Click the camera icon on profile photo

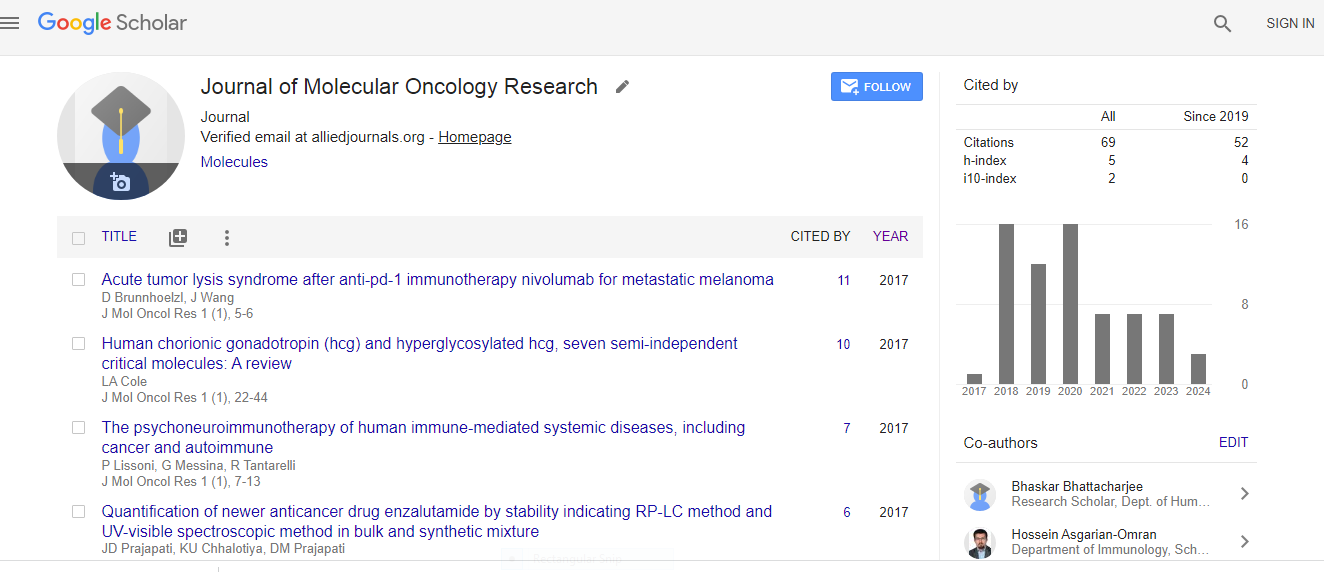(120, 182)
